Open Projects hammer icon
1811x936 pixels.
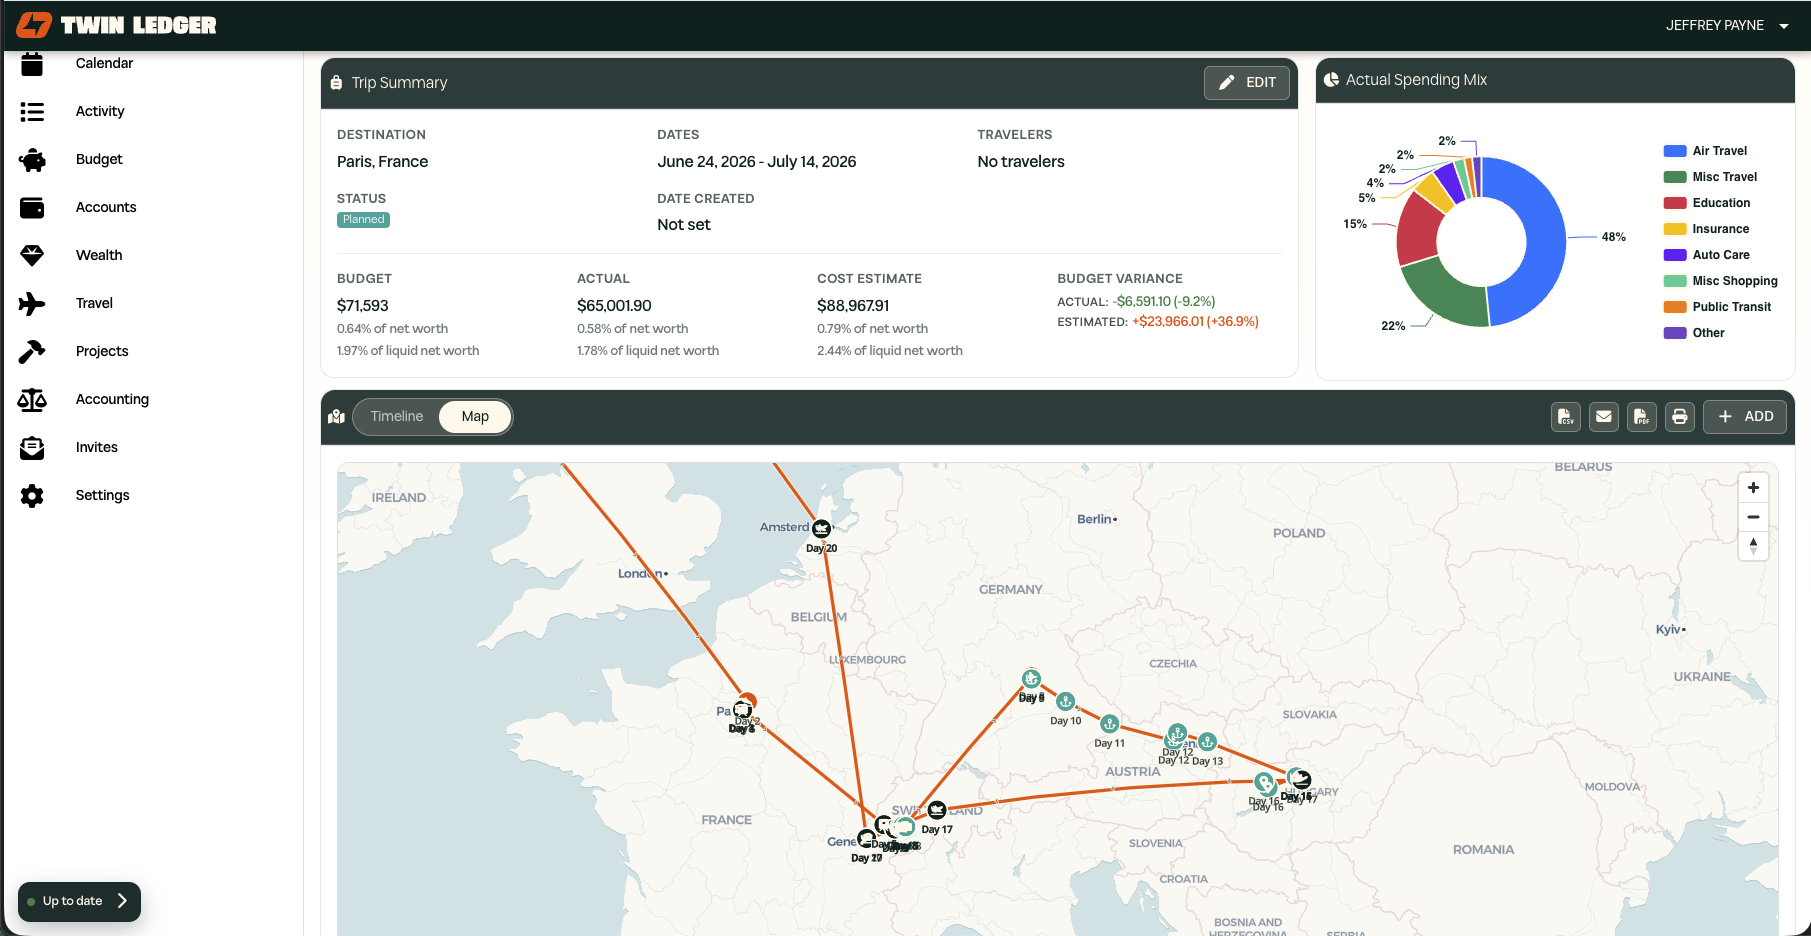(32, 352)
